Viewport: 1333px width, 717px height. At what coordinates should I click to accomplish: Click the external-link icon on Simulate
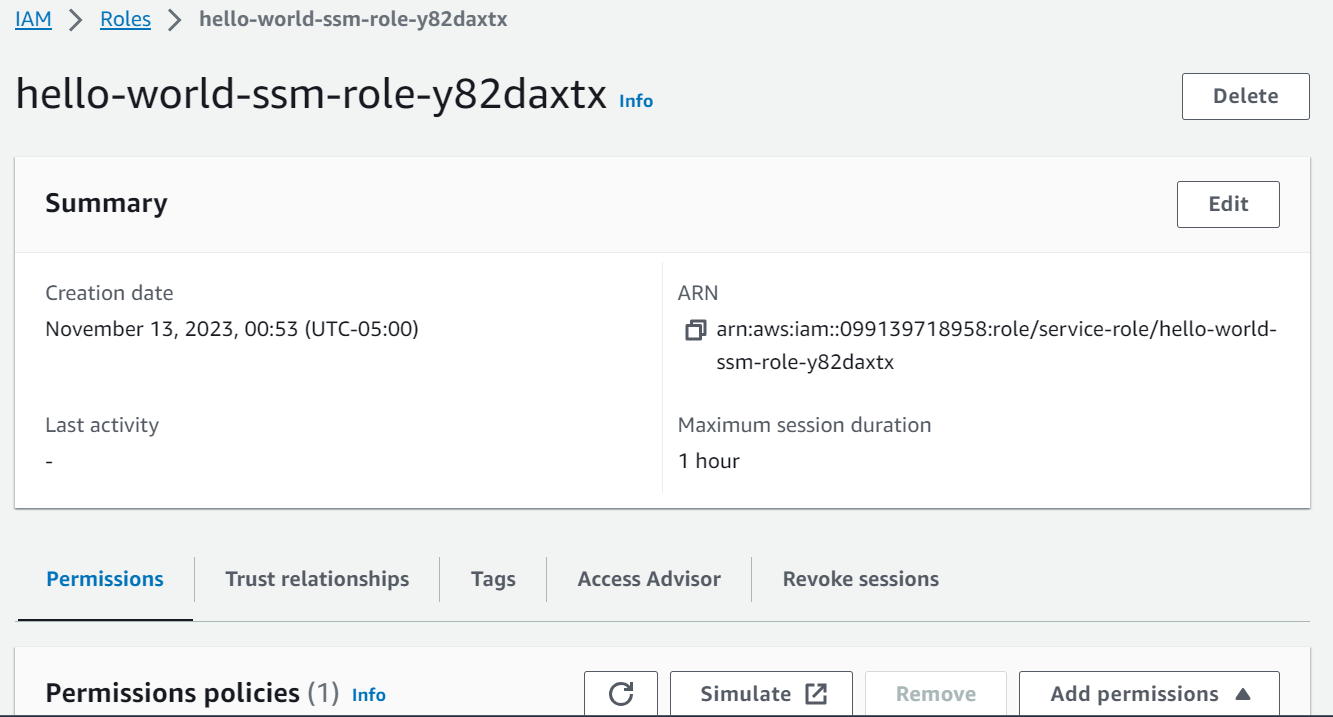tap(816, 694)
